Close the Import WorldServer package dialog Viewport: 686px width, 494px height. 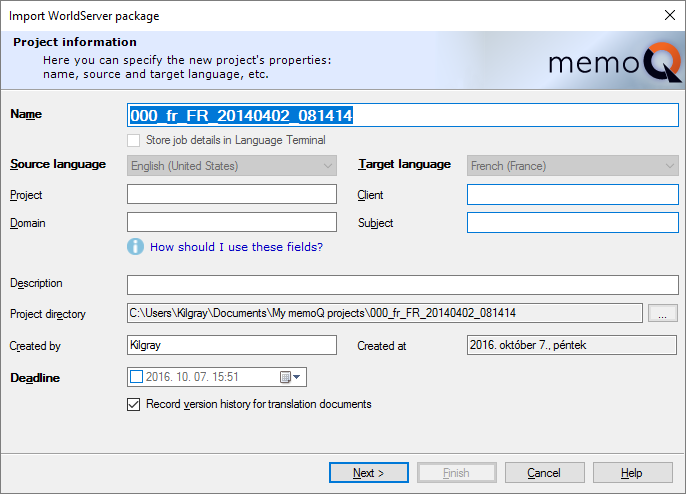click(669, 15)
